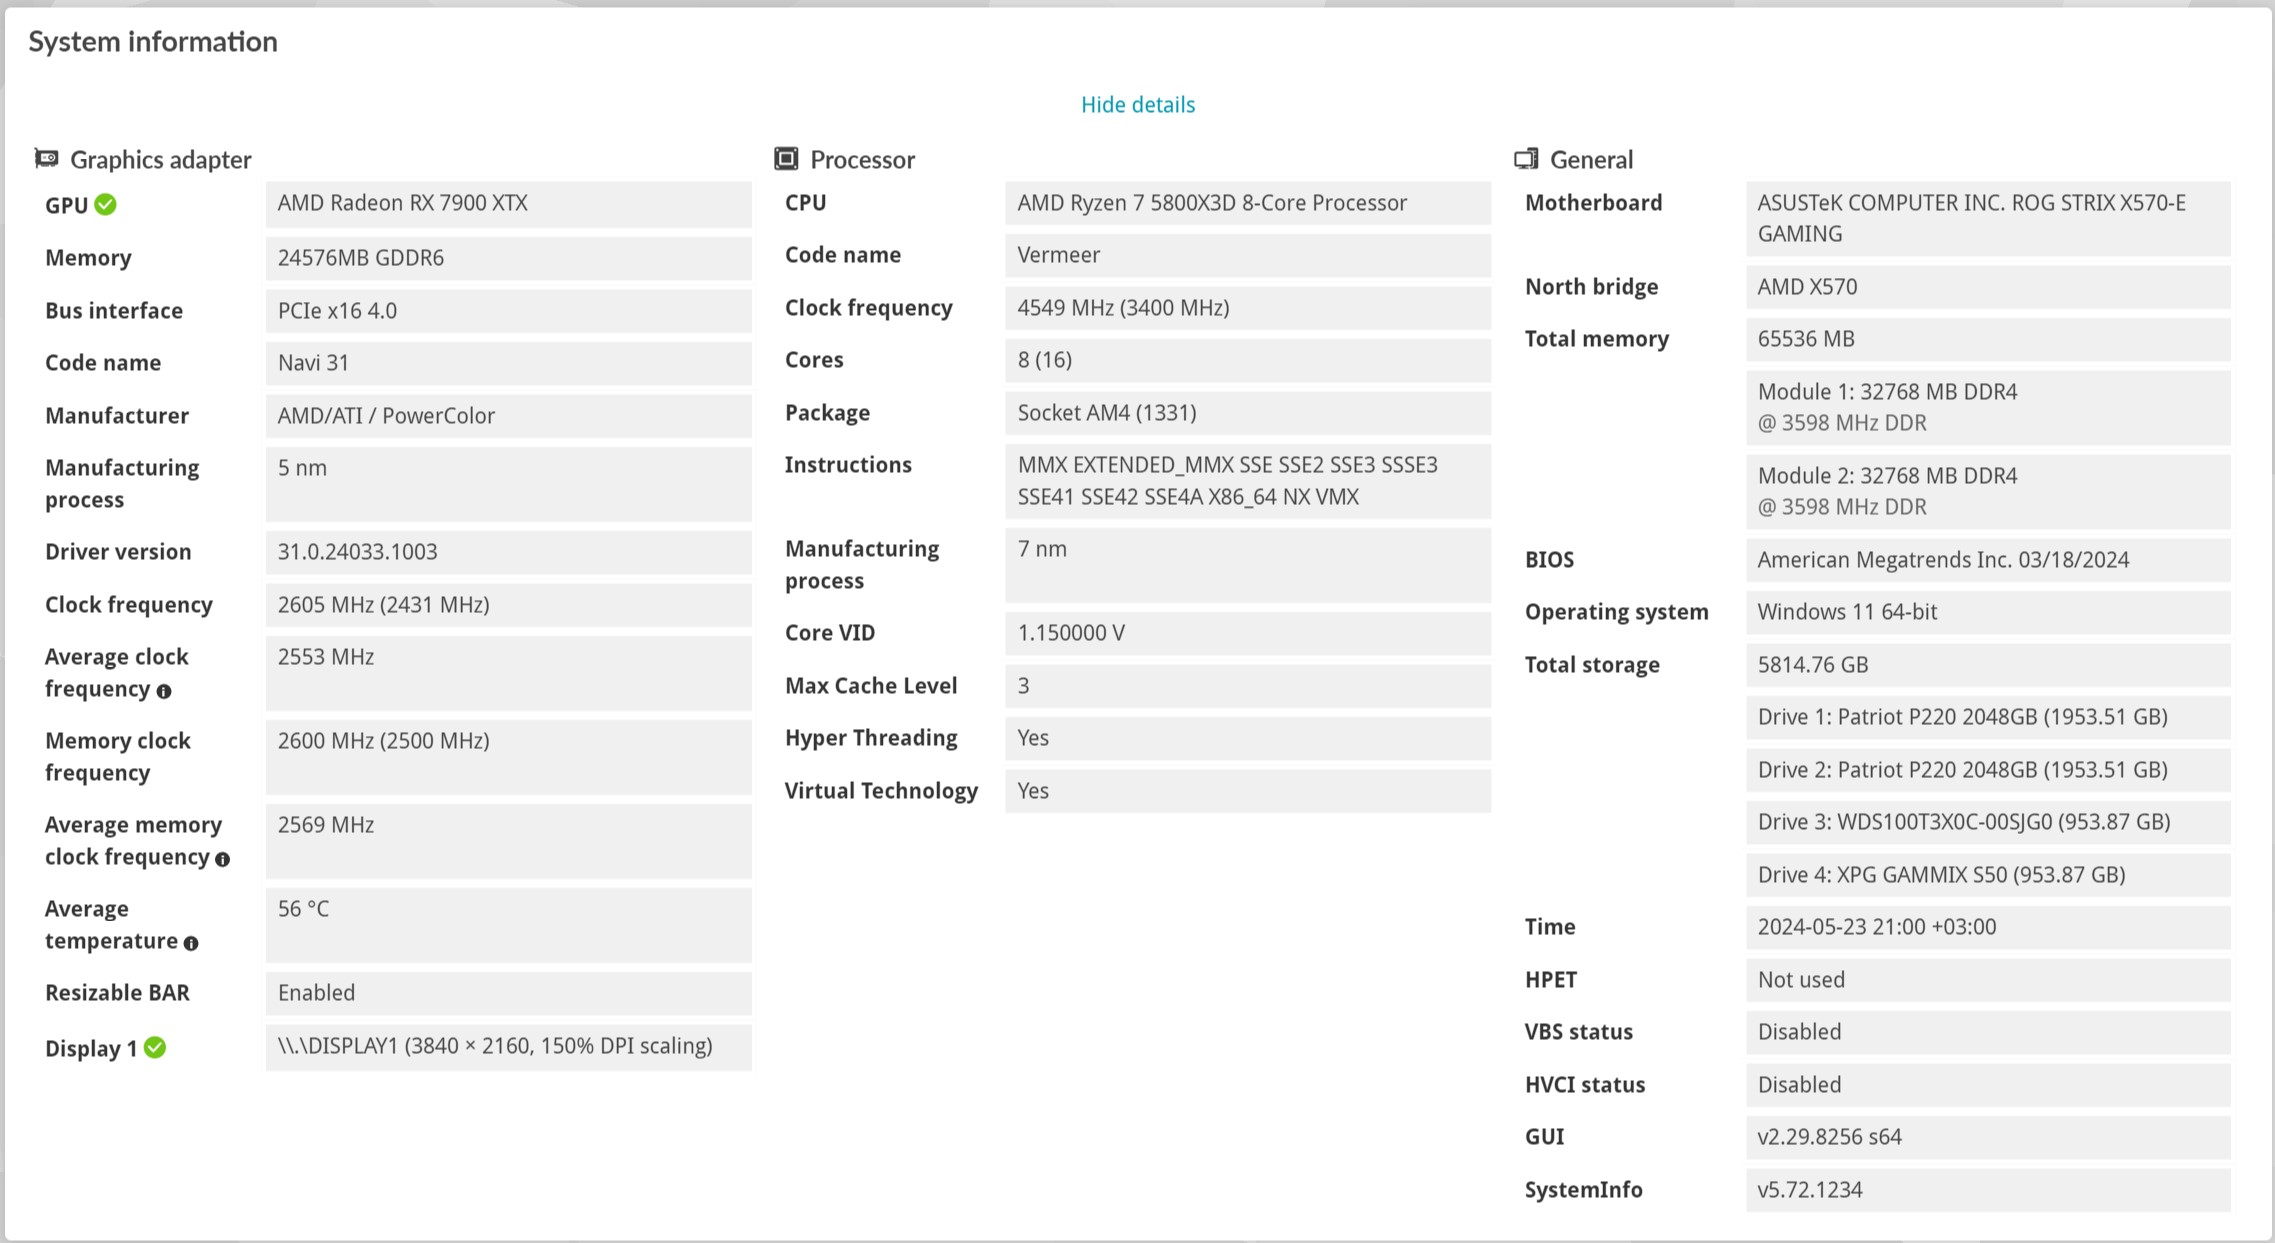Click the Socket AM4 (1331) value
This screenshot has height=1243, width=2275.
[x=1248, y=413]
